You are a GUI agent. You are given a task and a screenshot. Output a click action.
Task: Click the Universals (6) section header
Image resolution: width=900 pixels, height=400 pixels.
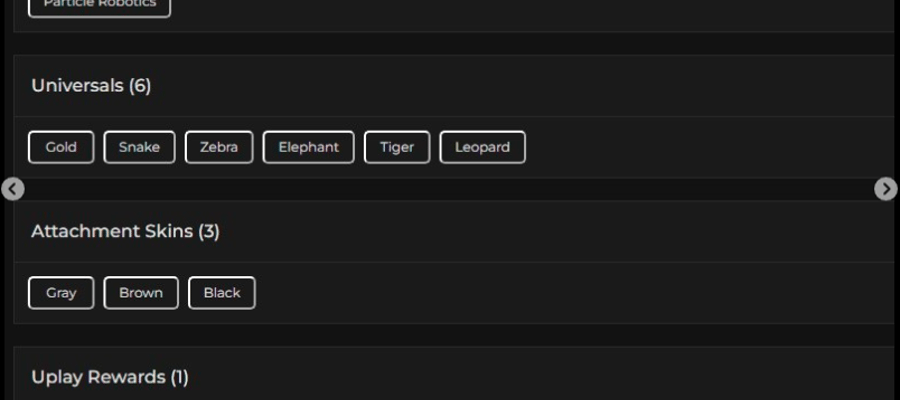pyautogui.click(x=91, y=86)
